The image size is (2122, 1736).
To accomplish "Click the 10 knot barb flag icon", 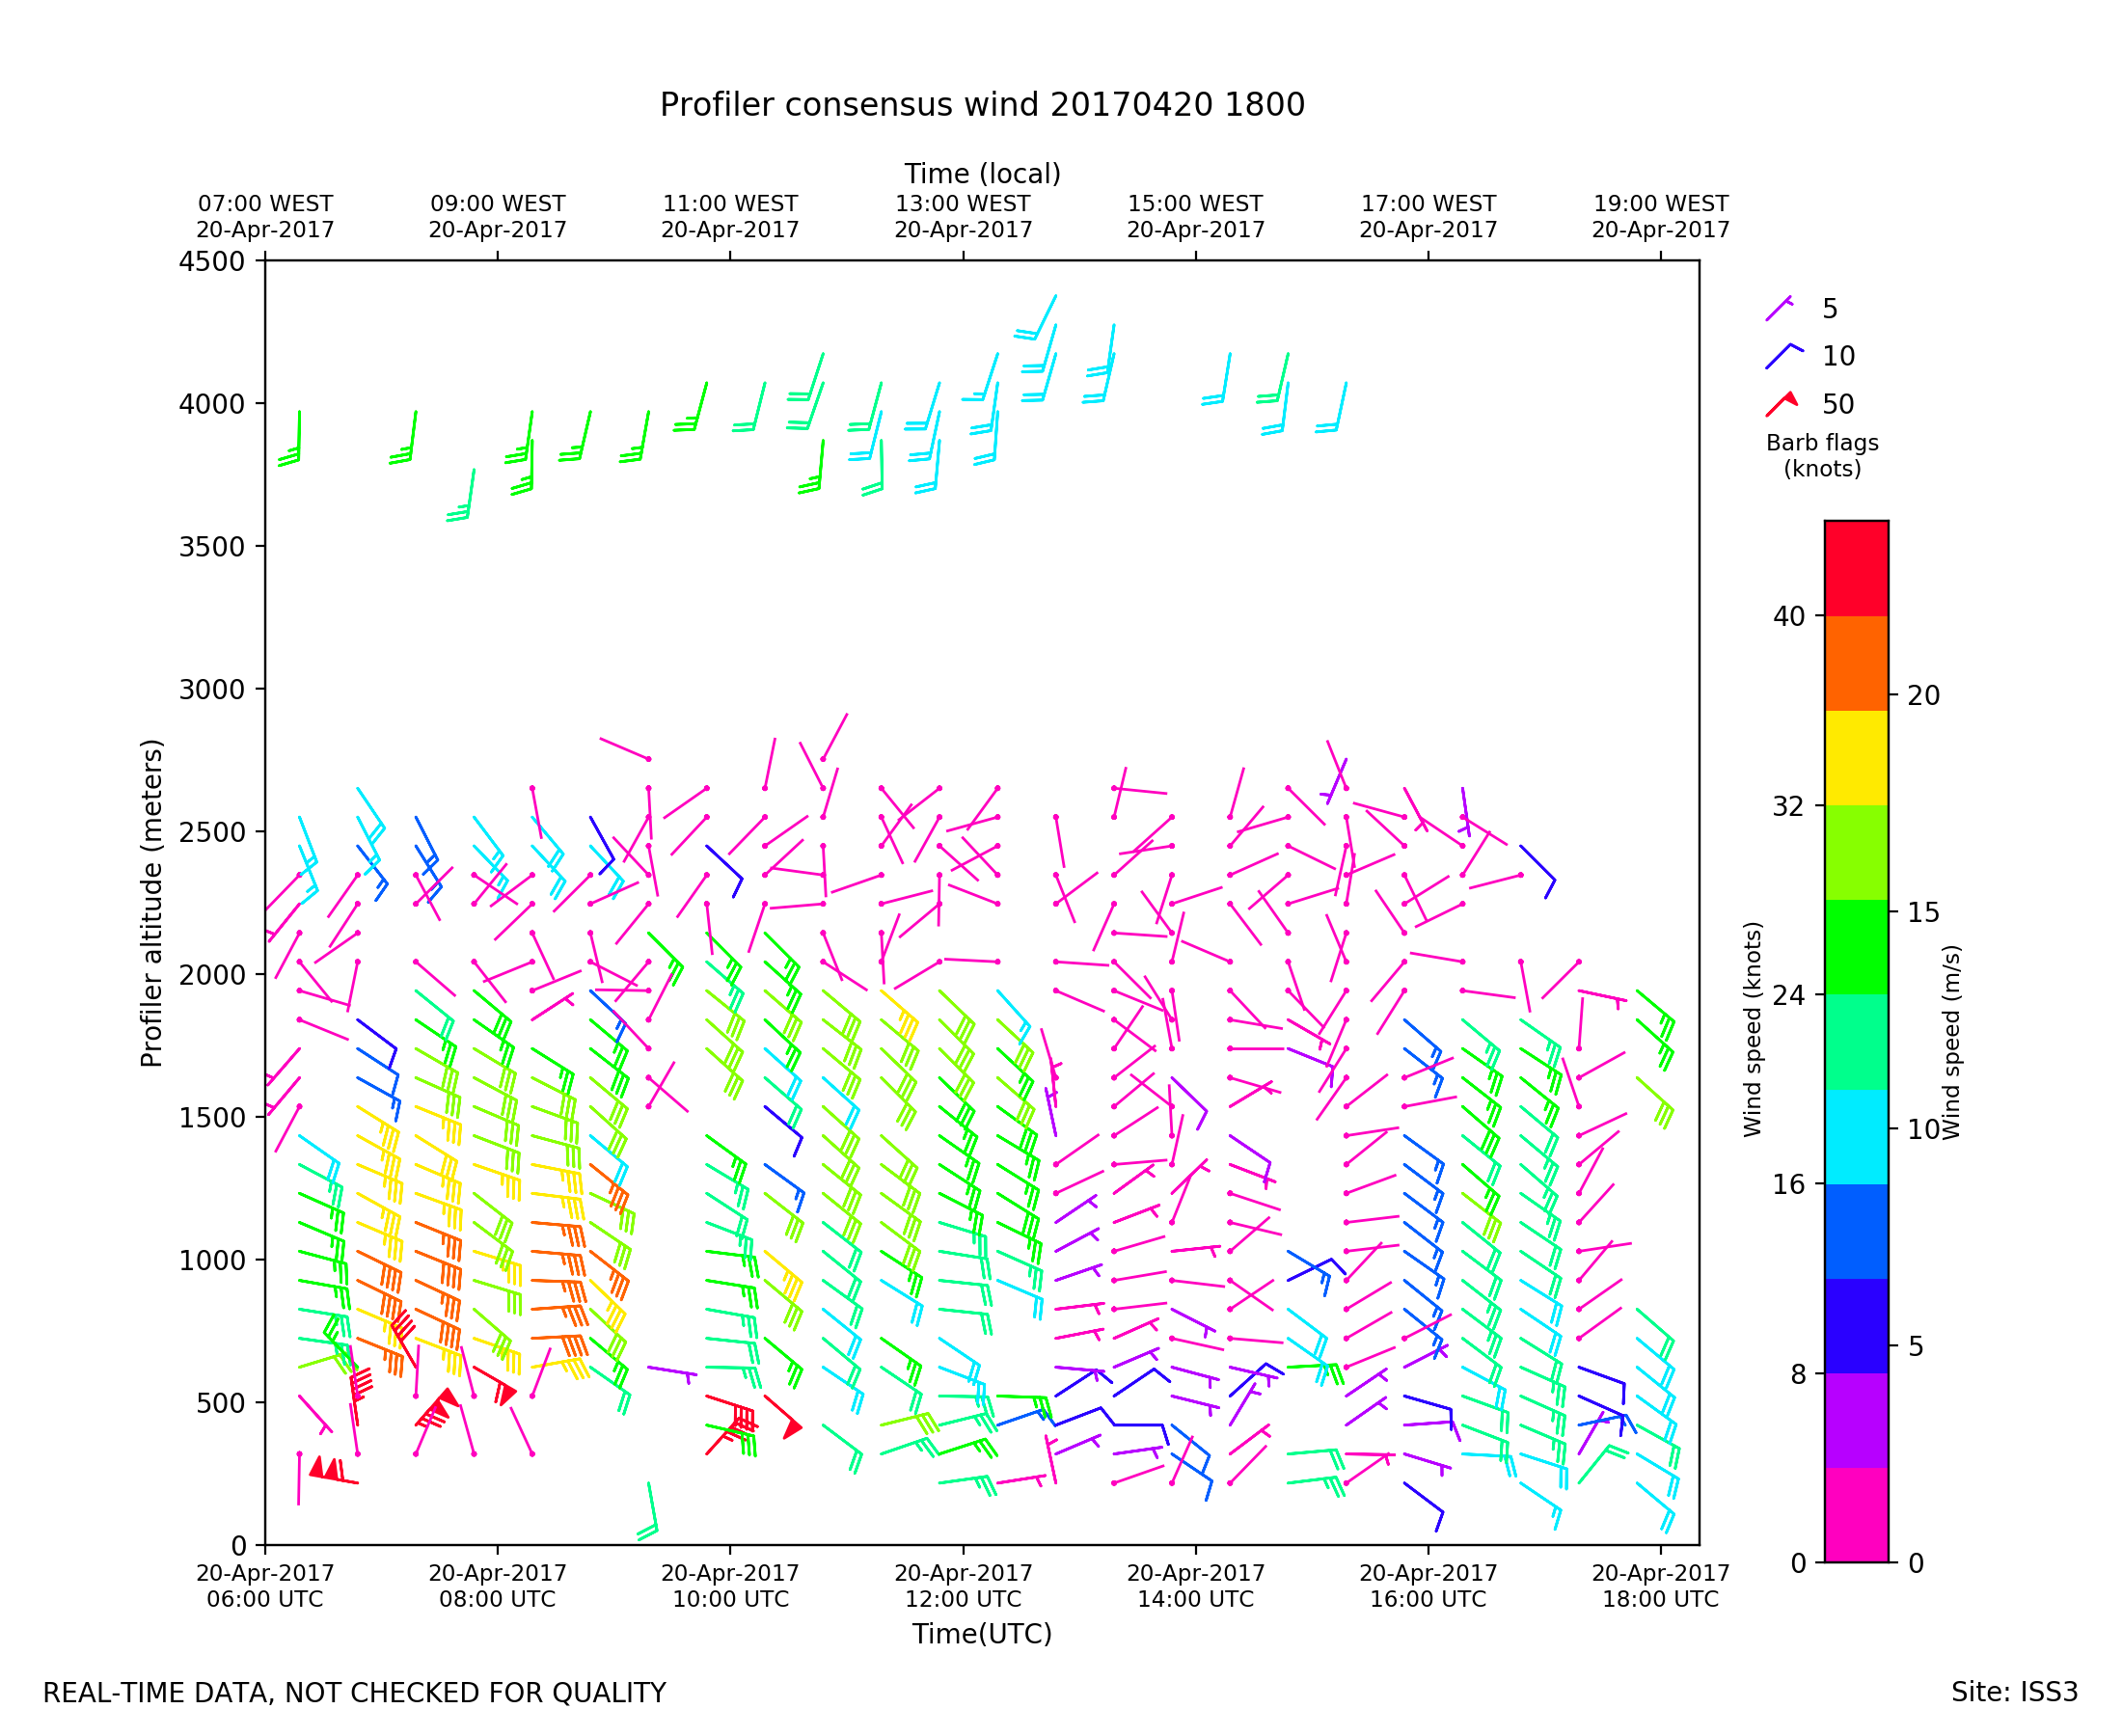I will pyautogui.click(x=1782, y=356).
